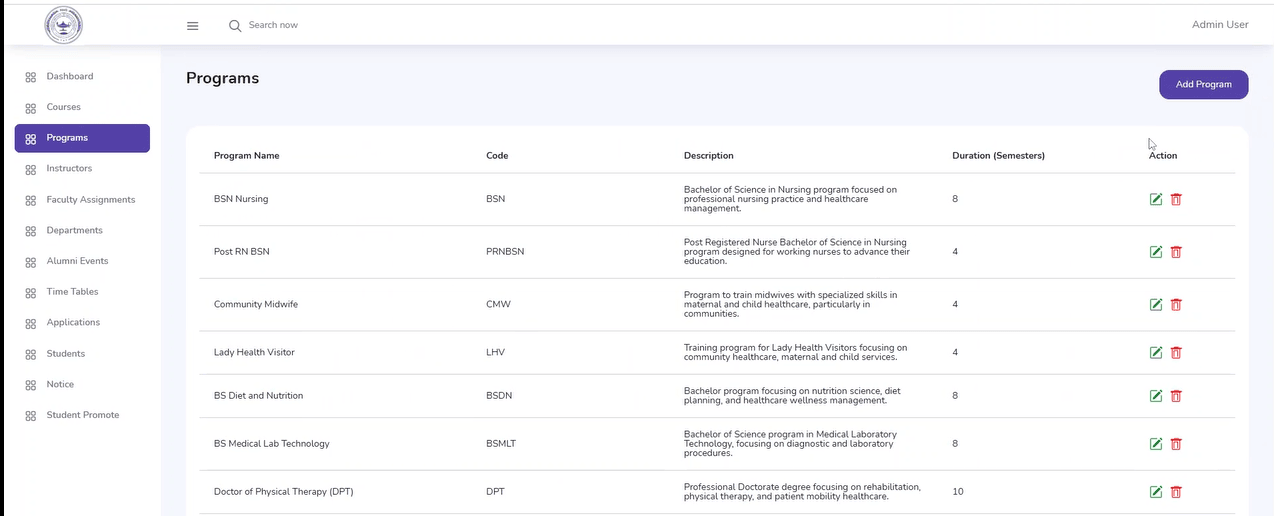Open the Admin User account menu

(1220, 25)
